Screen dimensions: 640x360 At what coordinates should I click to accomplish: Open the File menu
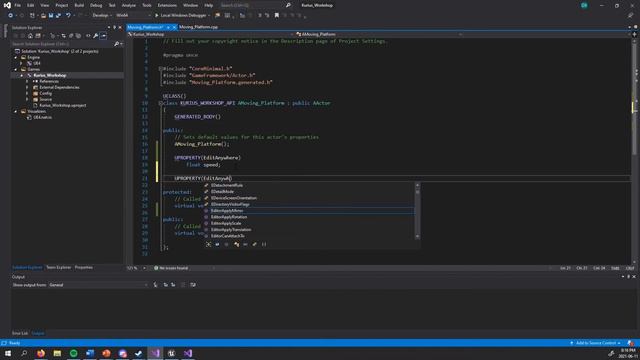[x=18, y=5]
